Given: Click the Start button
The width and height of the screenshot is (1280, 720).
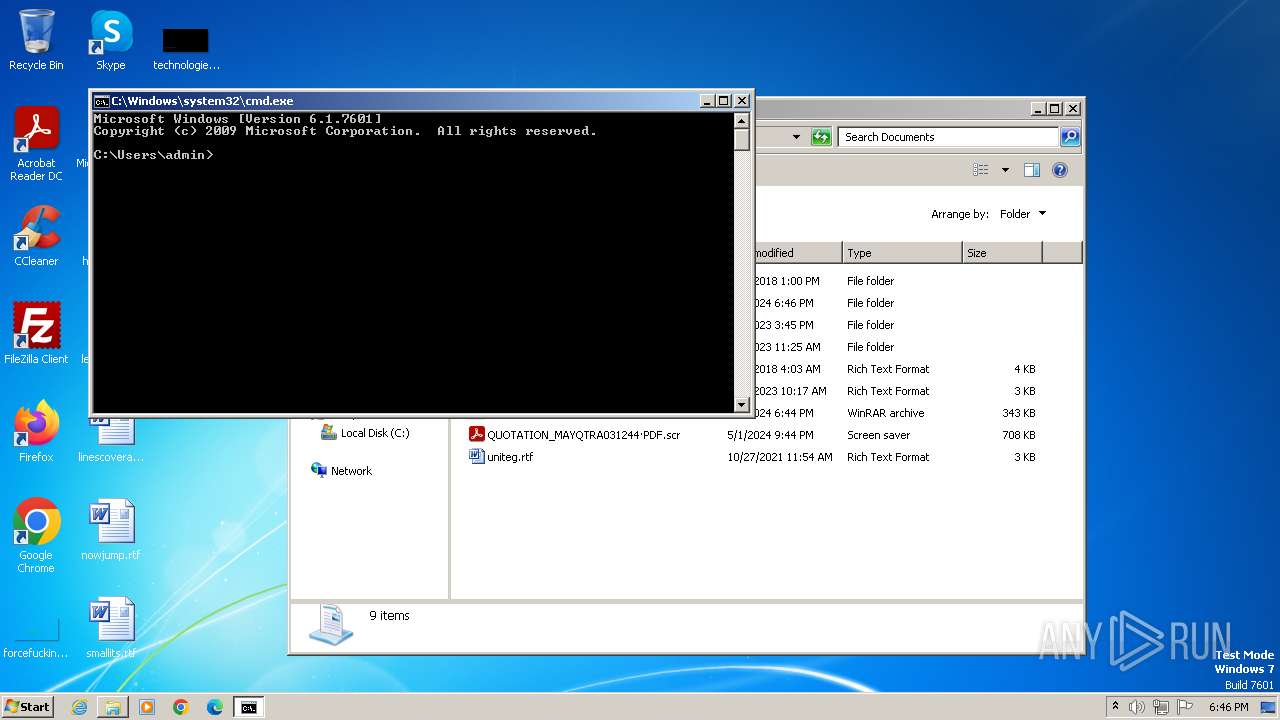Looking at the screenshot, I should click(27, 706).
